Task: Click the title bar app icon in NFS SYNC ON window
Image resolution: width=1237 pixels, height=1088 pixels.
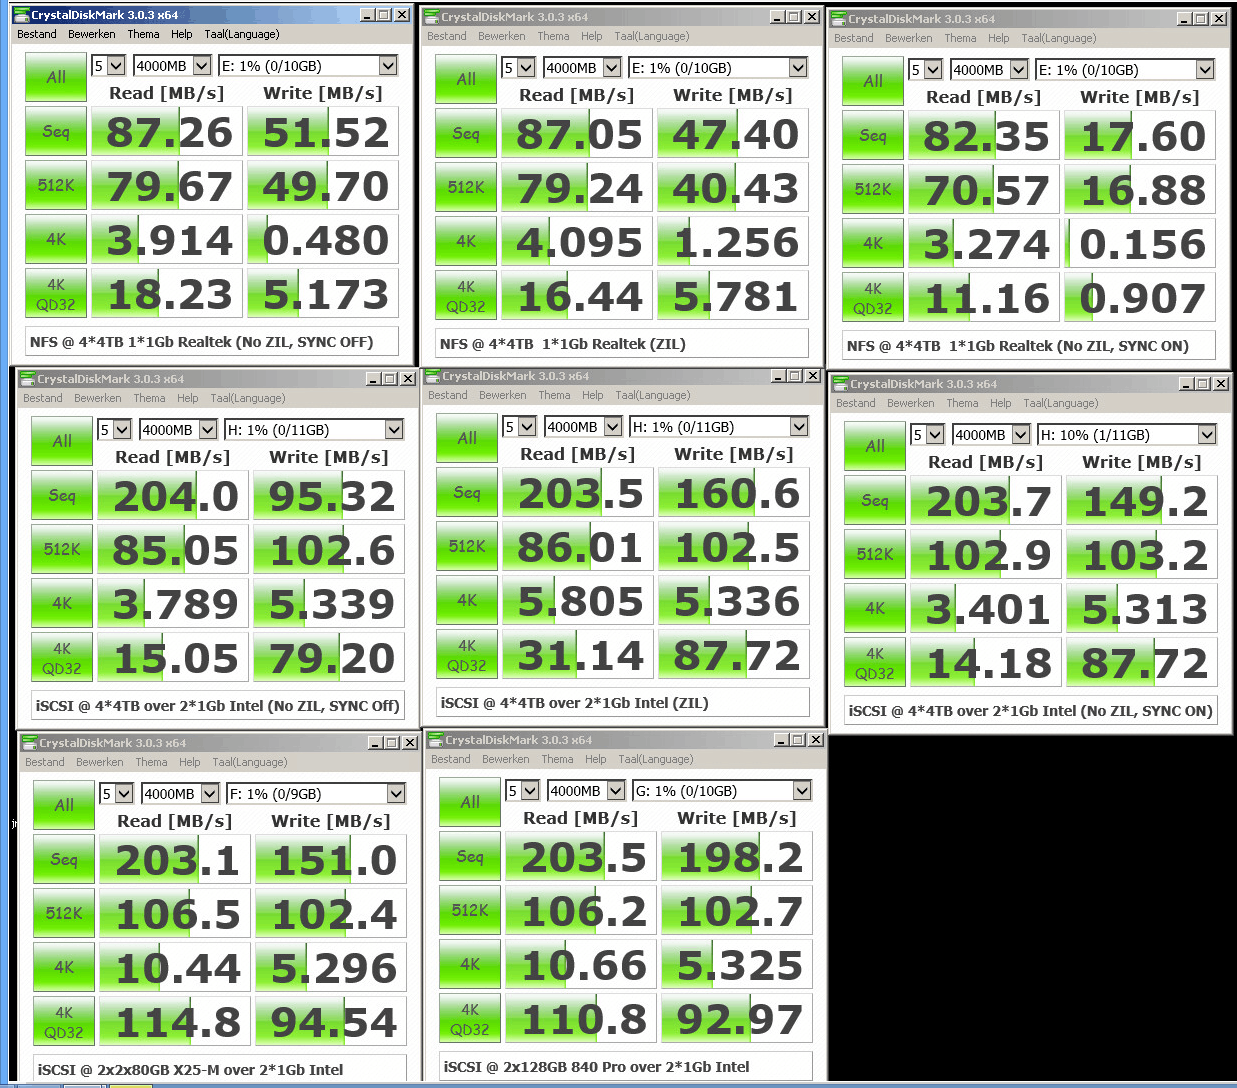Action: point(839,19)
